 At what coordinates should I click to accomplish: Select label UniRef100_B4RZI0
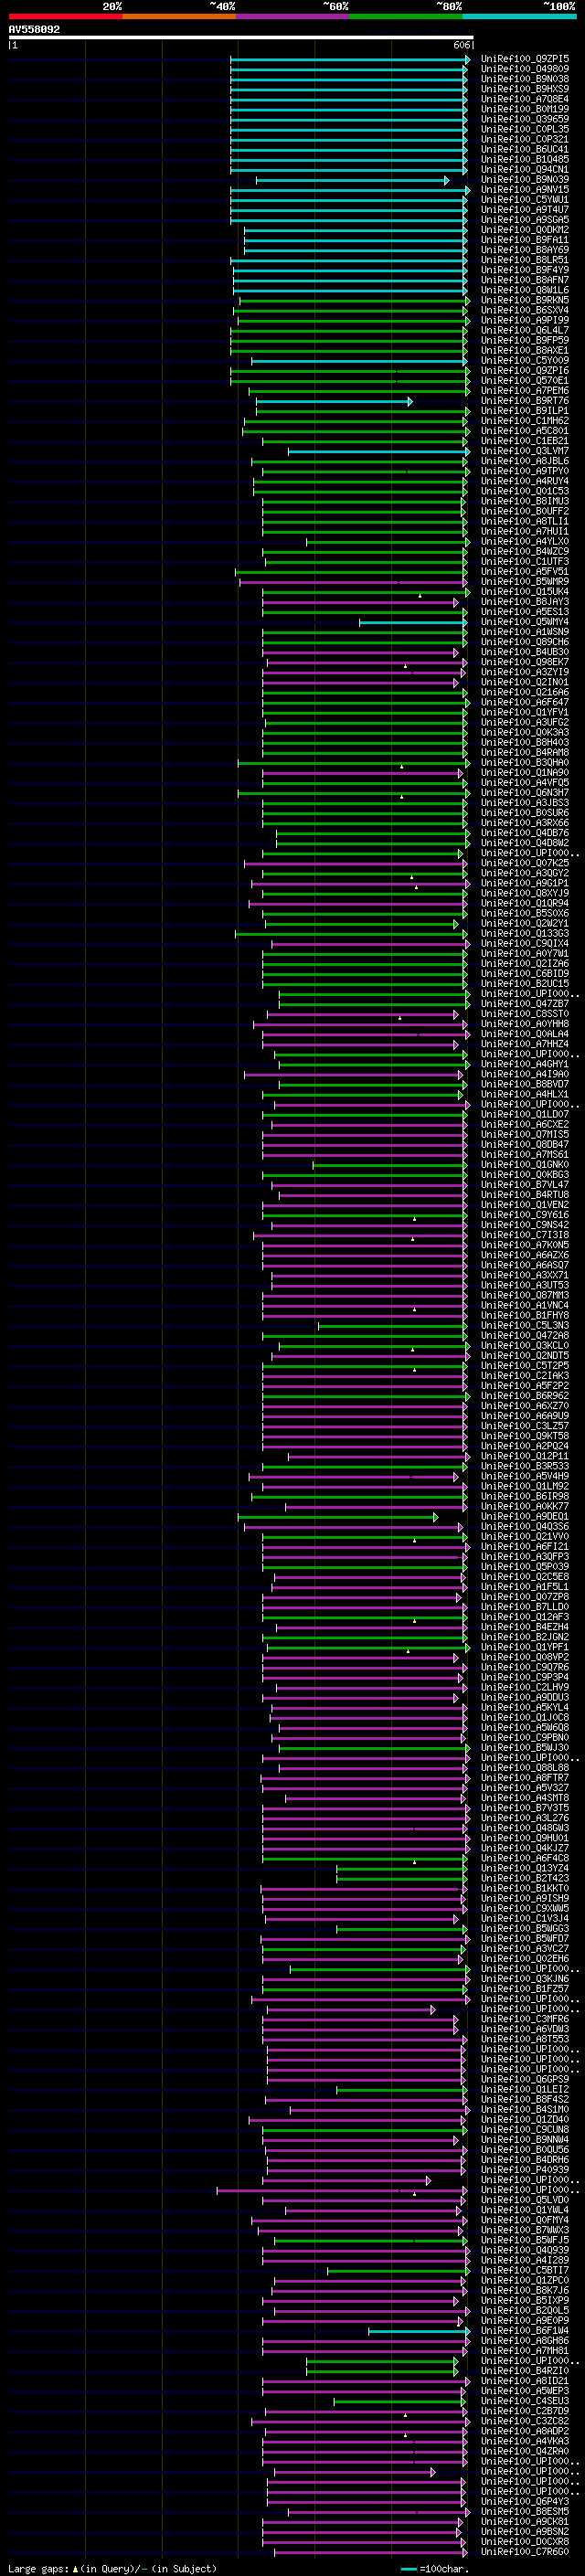click(525, 2371)
